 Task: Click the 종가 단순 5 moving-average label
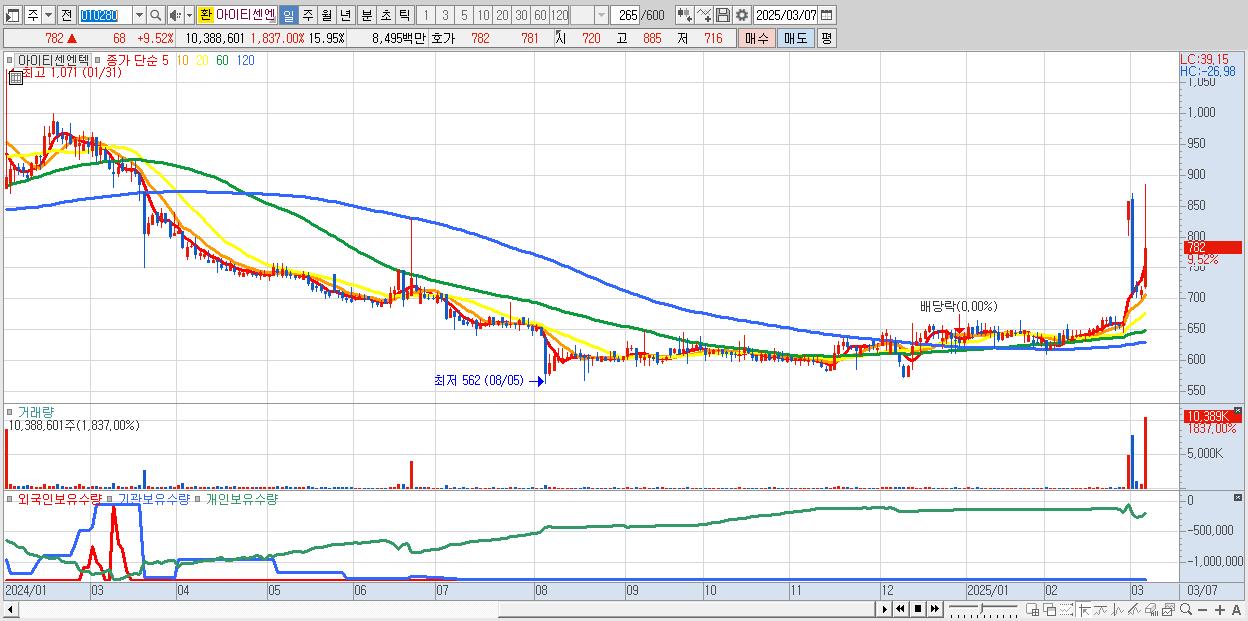tap(137, 60)
